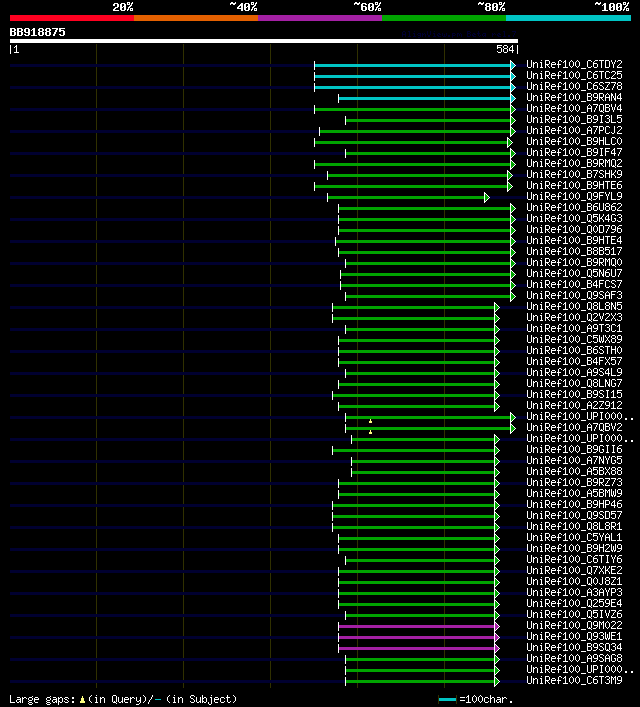Click the cyan =100char. scale bar
Image resolution: width=640 pixels, height=707 pixels.
click(447, 699)
